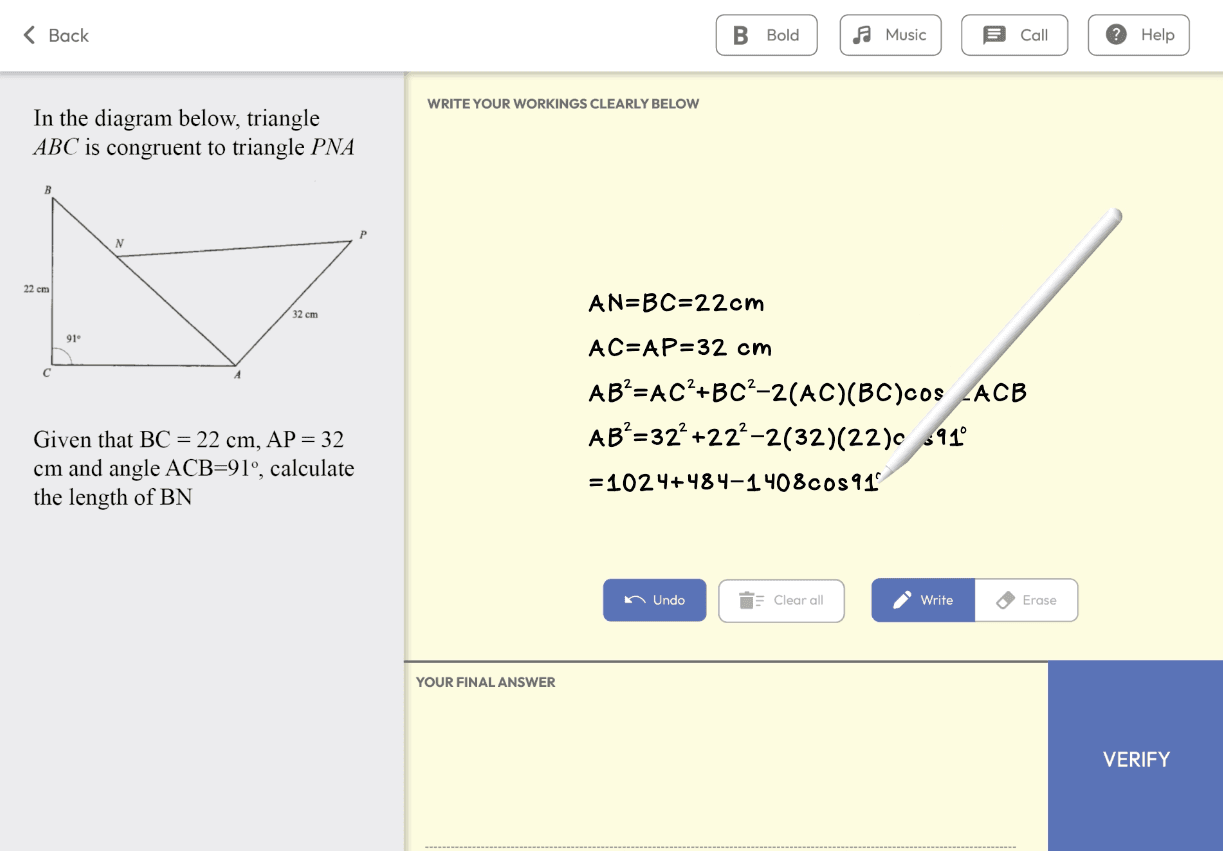Click the Write pencil icon
The image size is (1223, 851).
(902, 600)
